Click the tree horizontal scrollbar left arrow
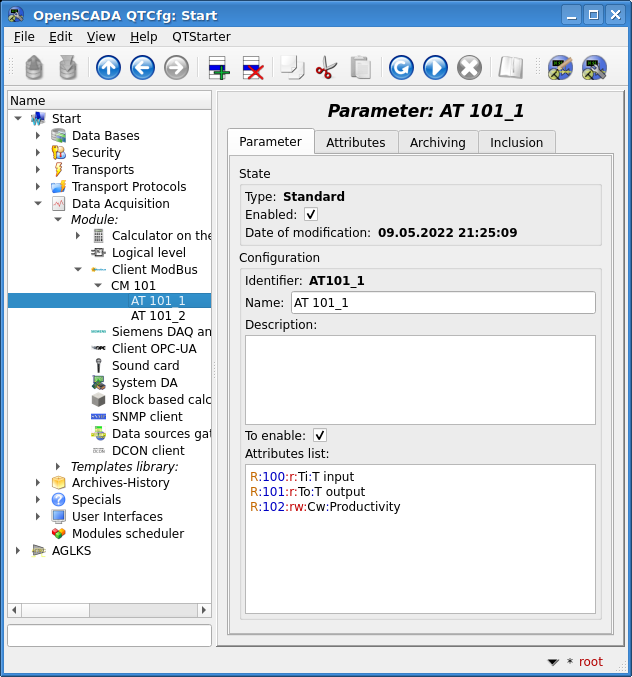This screenshot has width=632, height=677. point(14,610)
